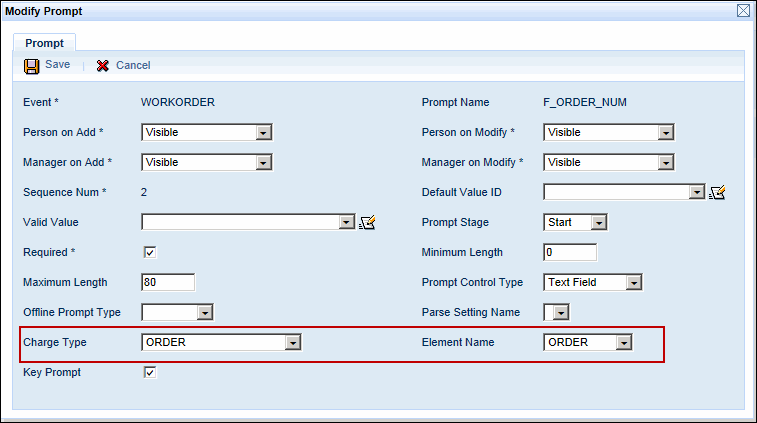
Task: Click the Maximum Length input field
Action: point(168,282)
